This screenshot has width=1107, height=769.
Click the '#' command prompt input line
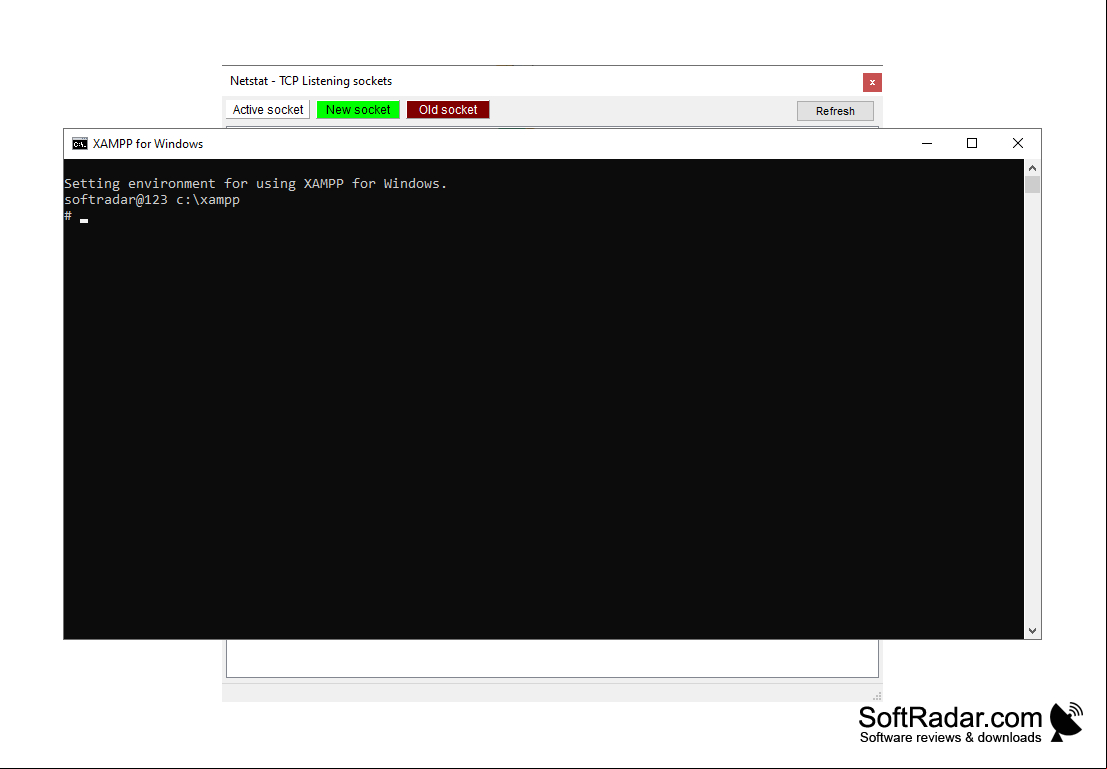coord(76,216)
